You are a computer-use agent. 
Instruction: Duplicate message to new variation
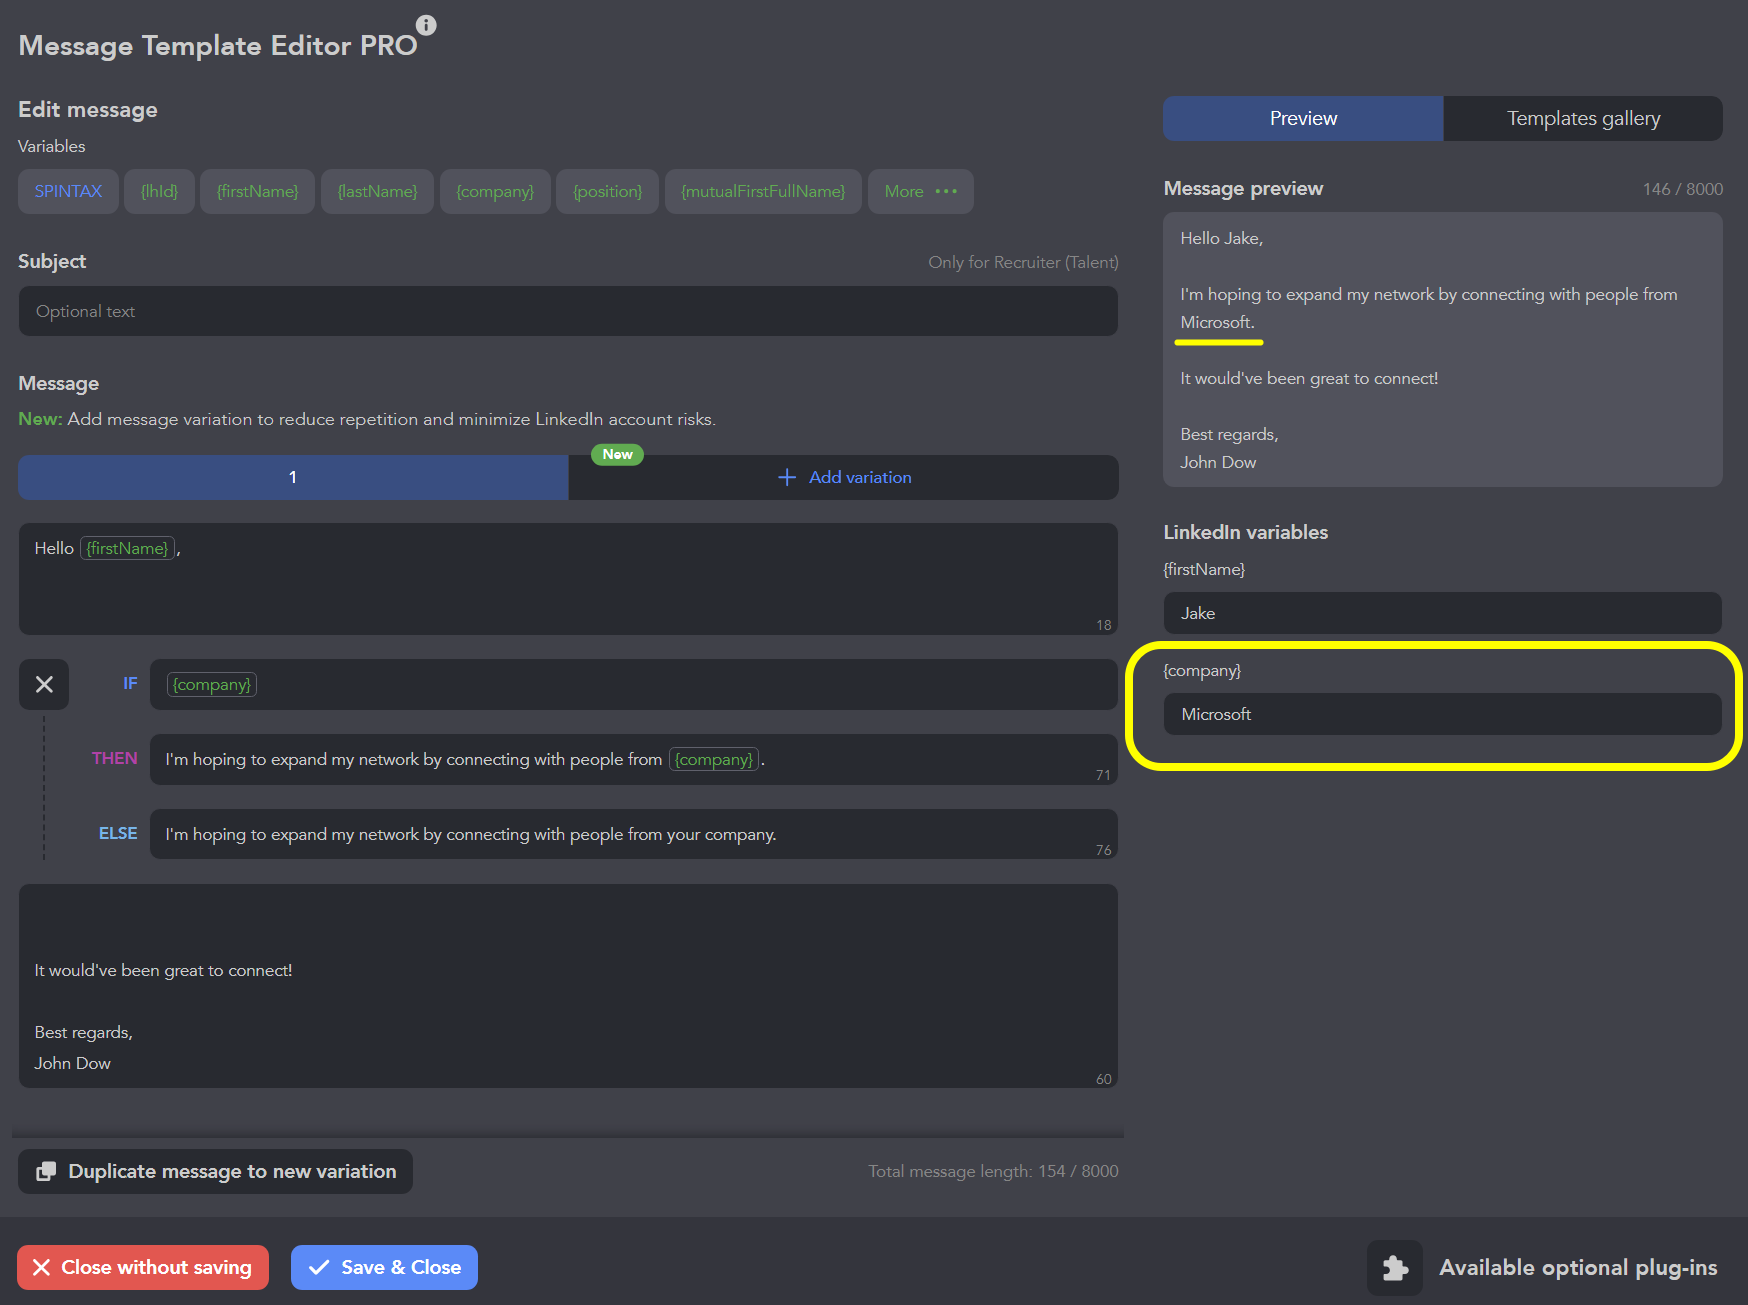point(216,1171)
